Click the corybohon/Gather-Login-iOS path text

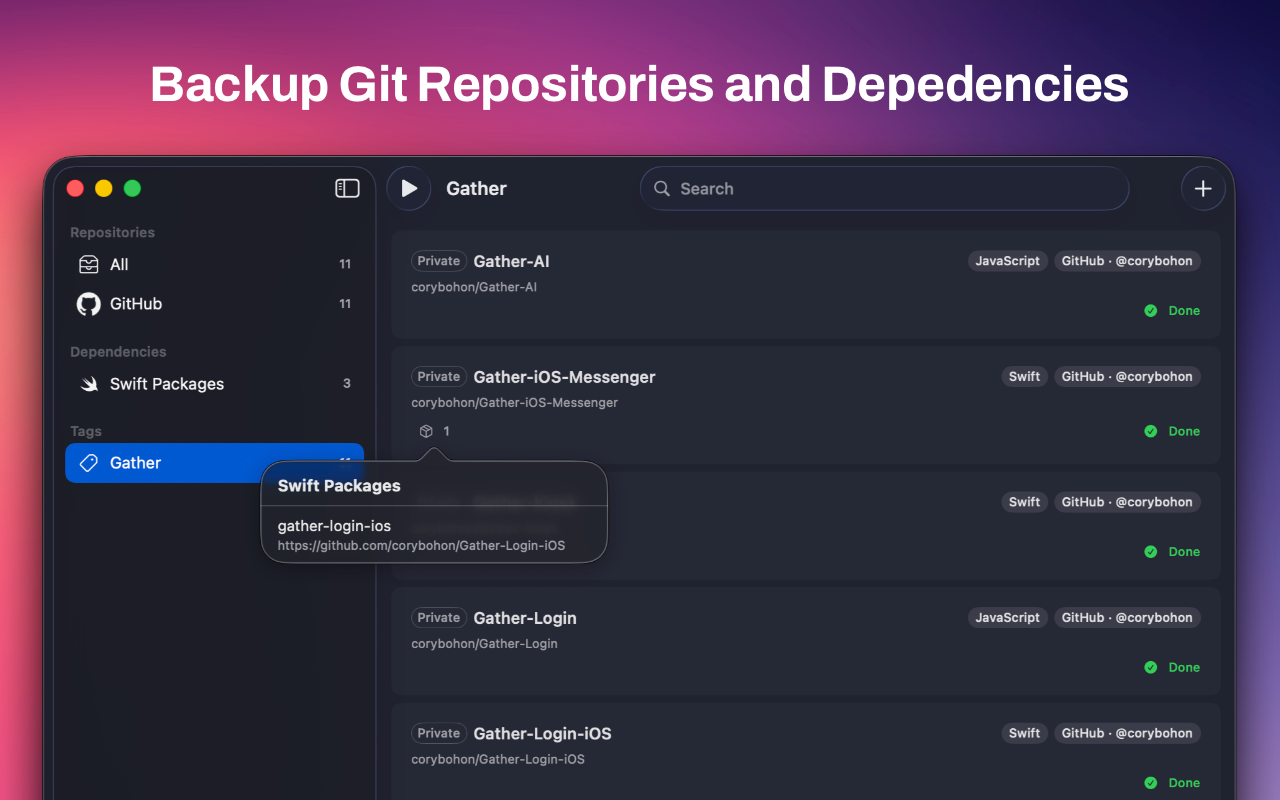click(x=498, y=759)
